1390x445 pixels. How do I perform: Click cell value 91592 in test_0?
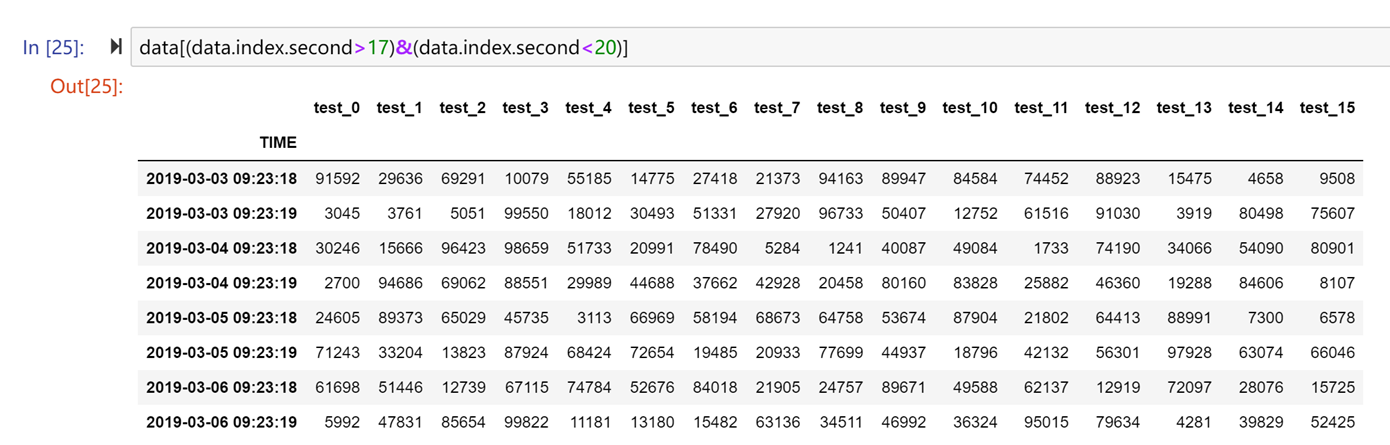pos(338,179)
